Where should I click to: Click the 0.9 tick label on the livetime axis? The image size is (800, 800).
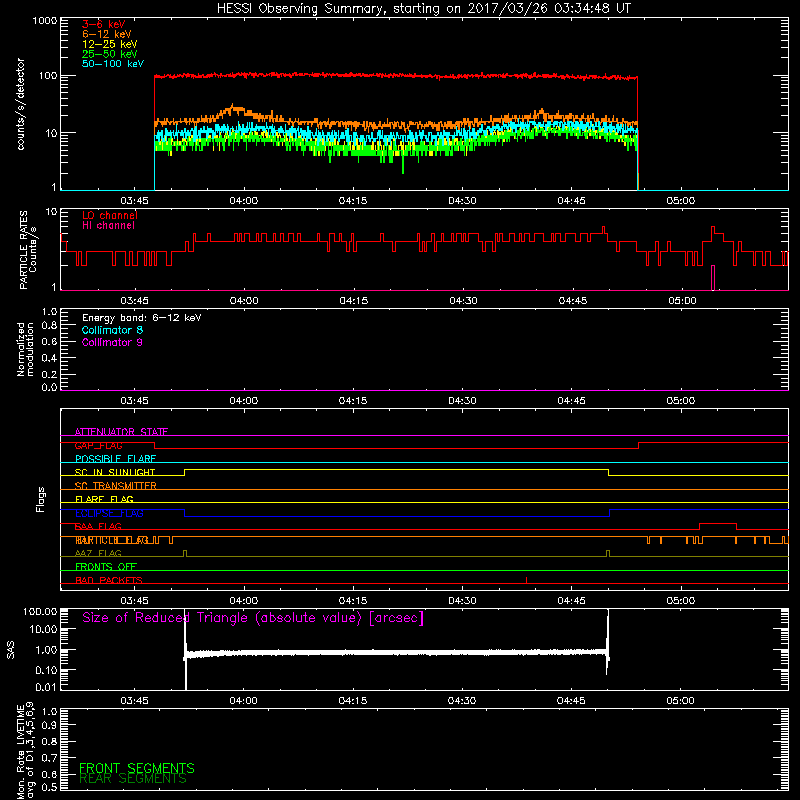pos(49,725)
